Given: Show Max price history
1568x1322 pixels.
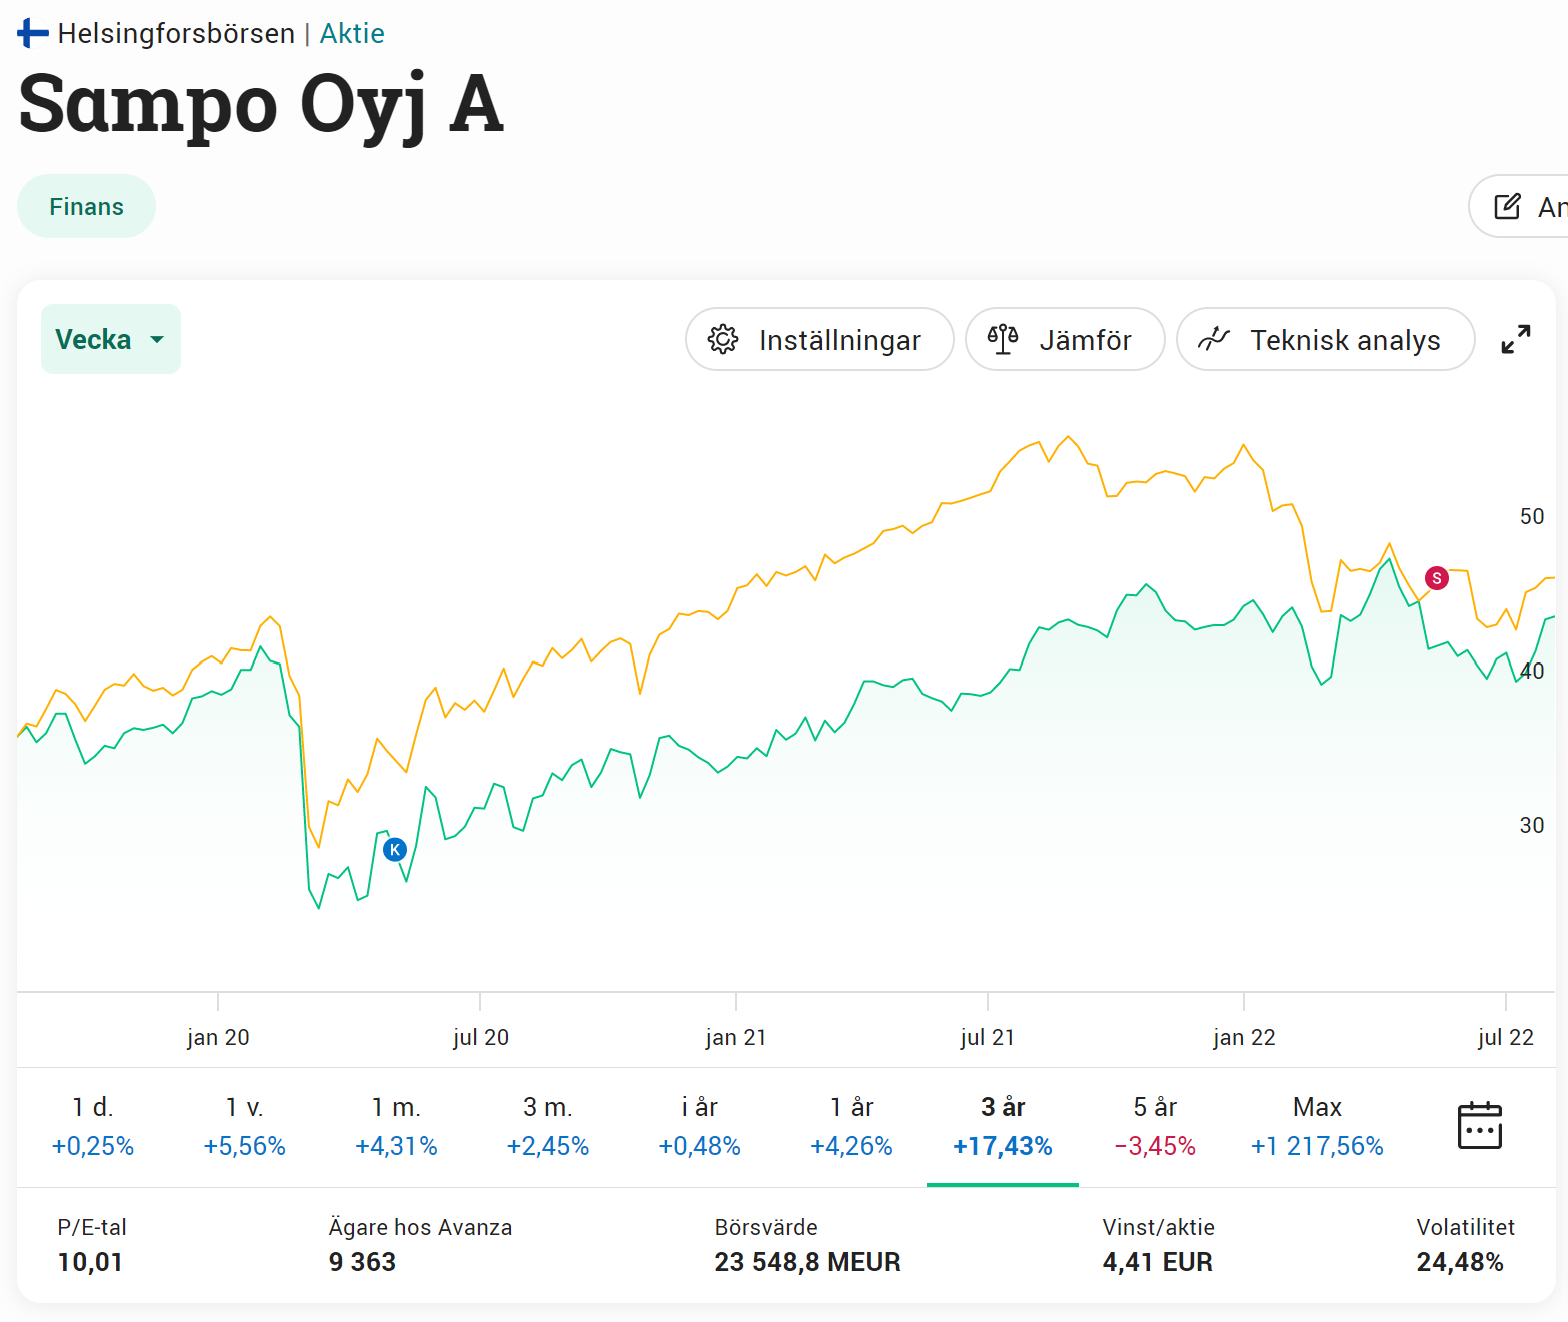Looking at the screenshot, I should [x=1317, y=1126].
